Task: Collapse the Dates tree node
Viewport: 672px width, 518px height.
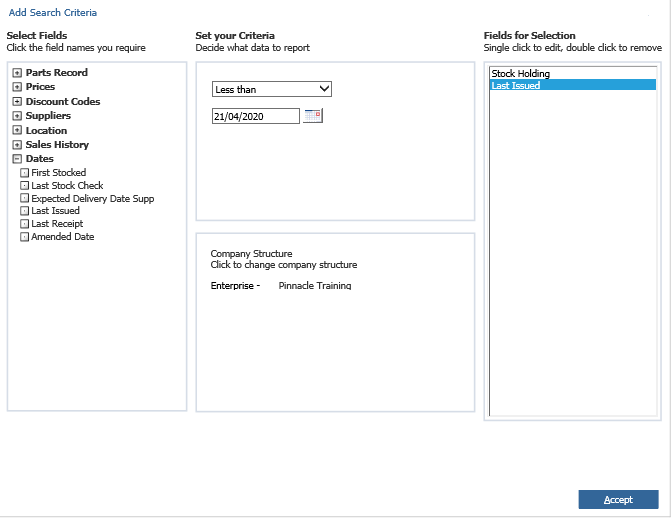Action: point(17,159)
